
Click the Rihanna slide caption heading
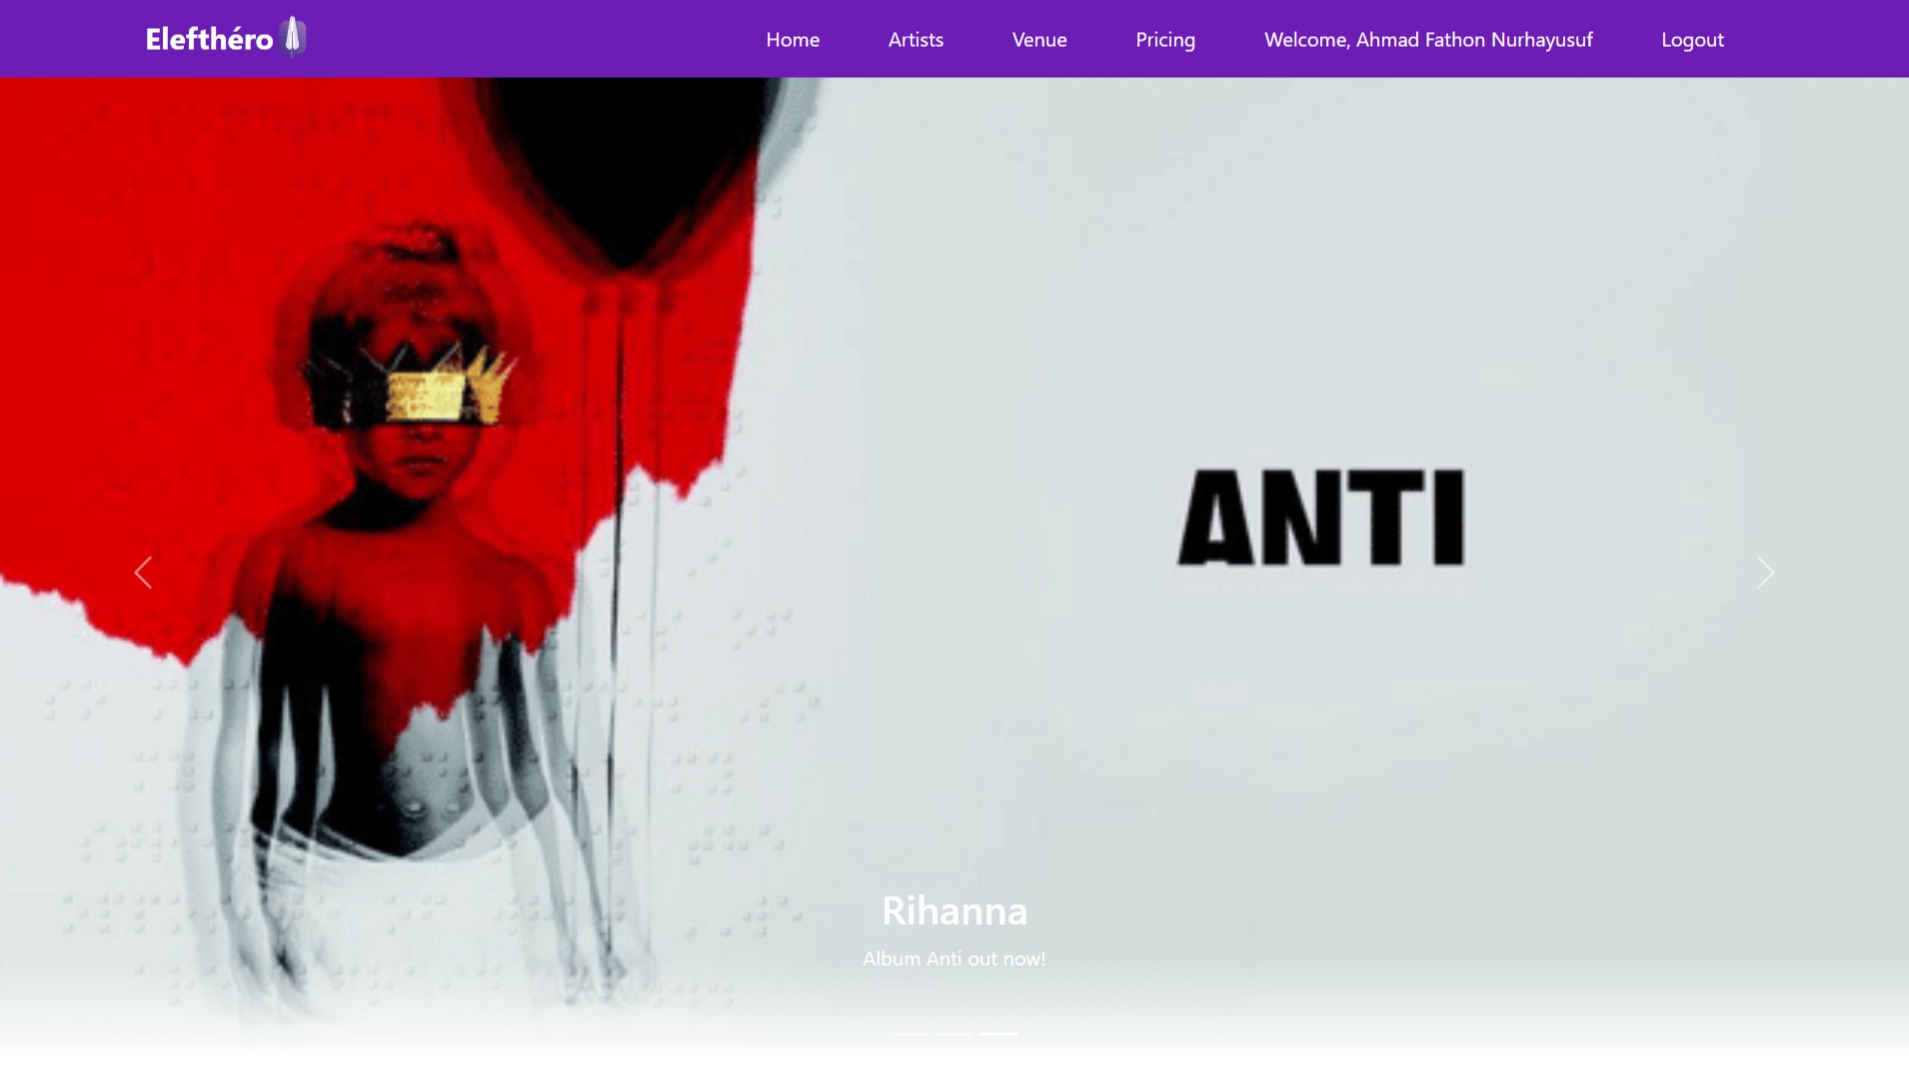pyautogui.click(x=954, y=910)
